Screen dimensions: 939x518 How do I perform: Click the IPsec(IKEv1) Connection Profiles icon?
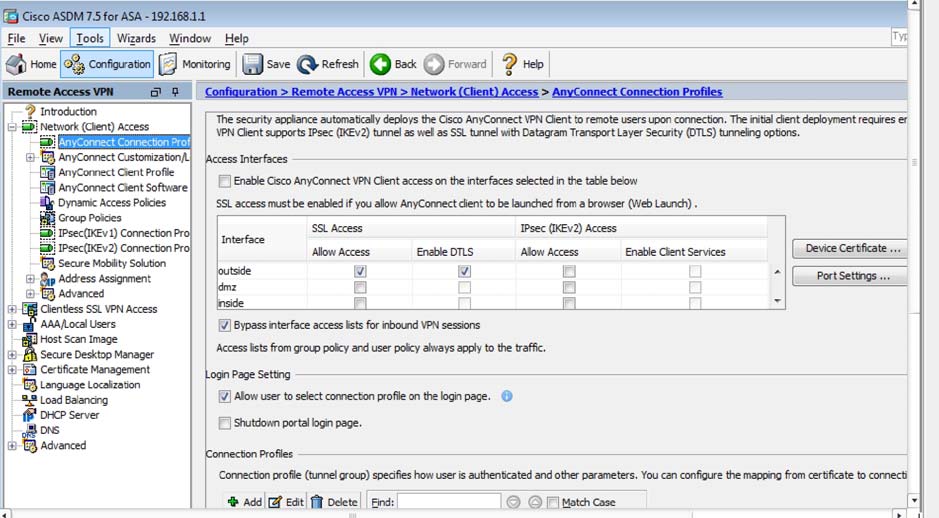pos(47,233)
